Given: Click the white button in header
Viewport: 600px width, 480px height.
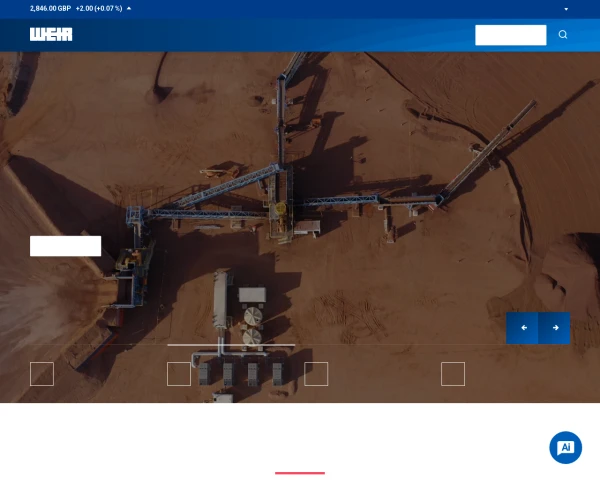Looking at the screenshot, I should coord(510,35).
